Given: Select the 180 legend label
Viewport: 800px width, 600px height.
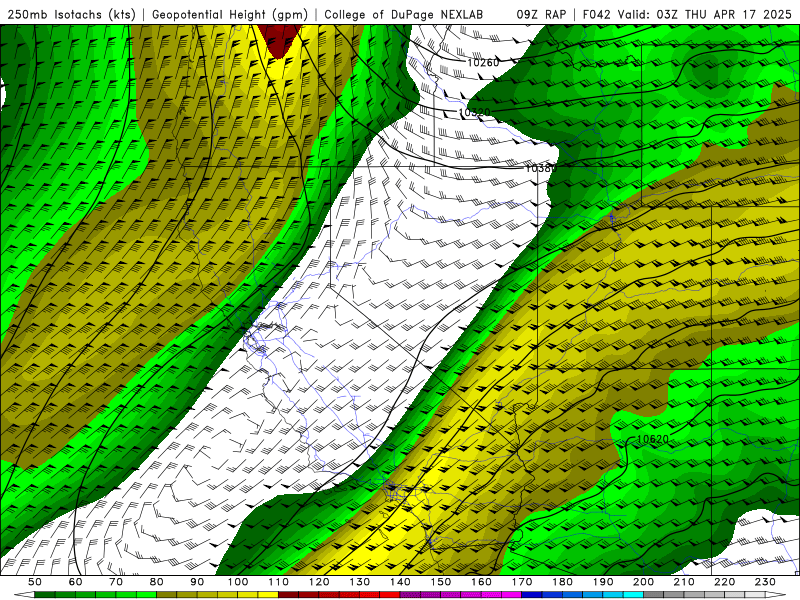Looking at the screenshot, I should pyautogui.click(x=562, y=582).
